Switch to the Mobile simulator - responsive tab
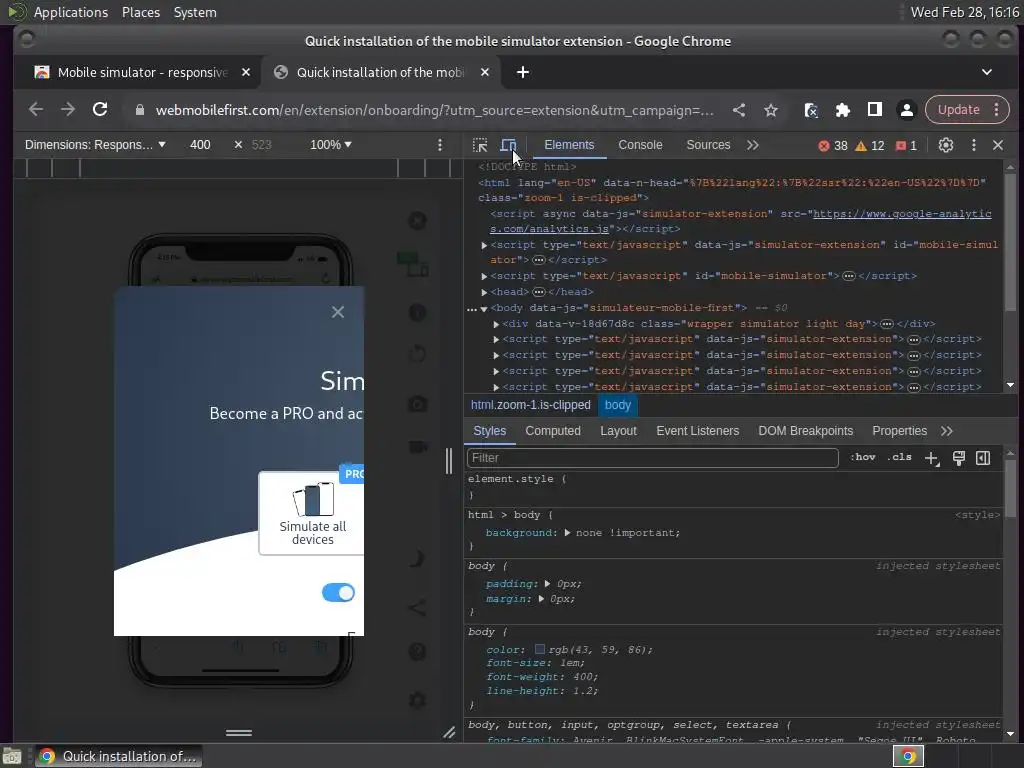1024x768 pixels. pyautogui.click(x=142, y=72)
